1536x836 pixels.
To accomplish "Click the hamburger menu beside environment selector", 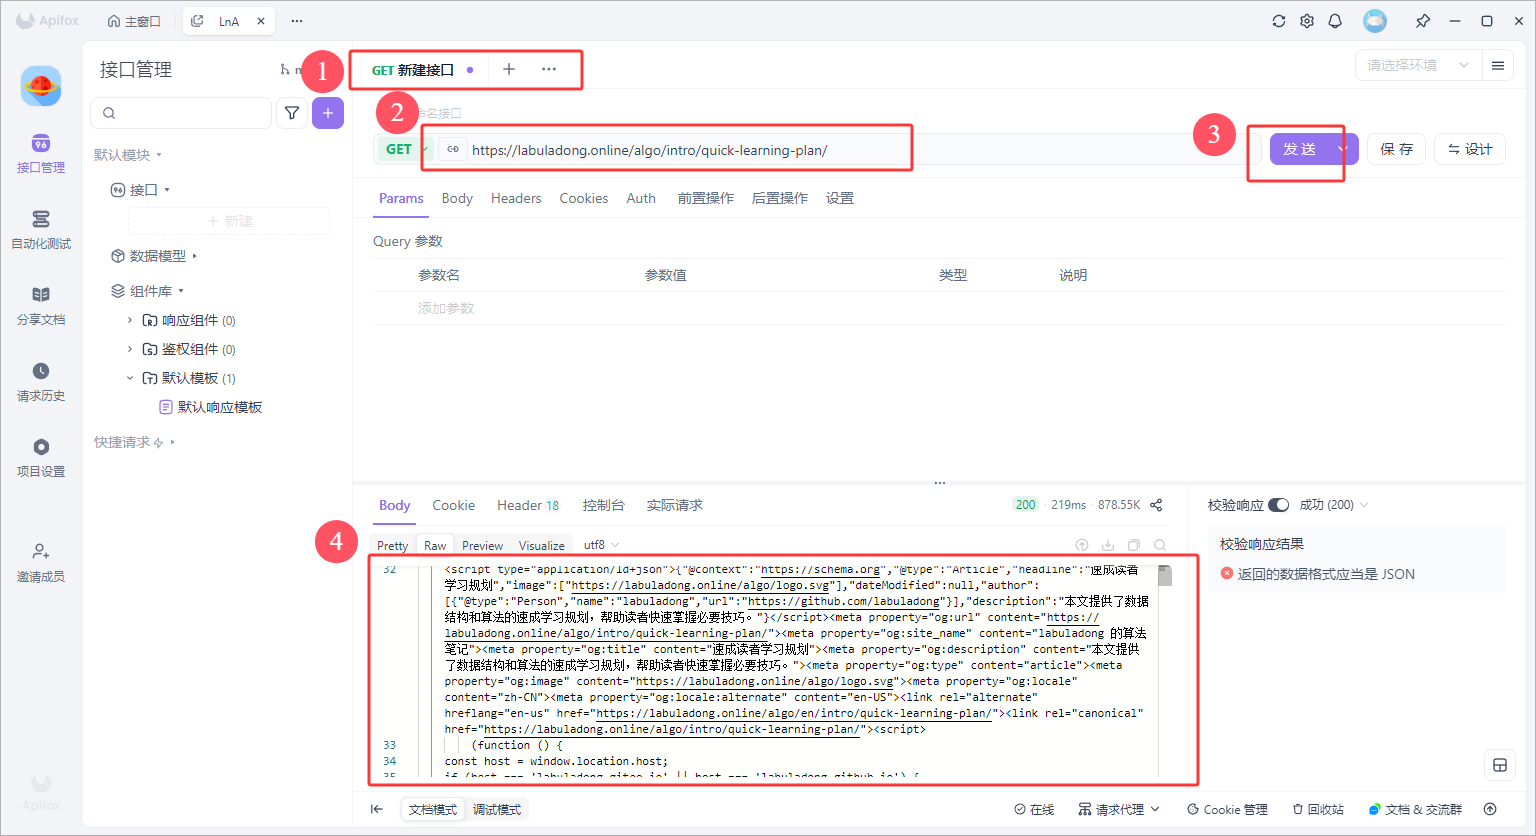I will click(x=1498, y=65).
